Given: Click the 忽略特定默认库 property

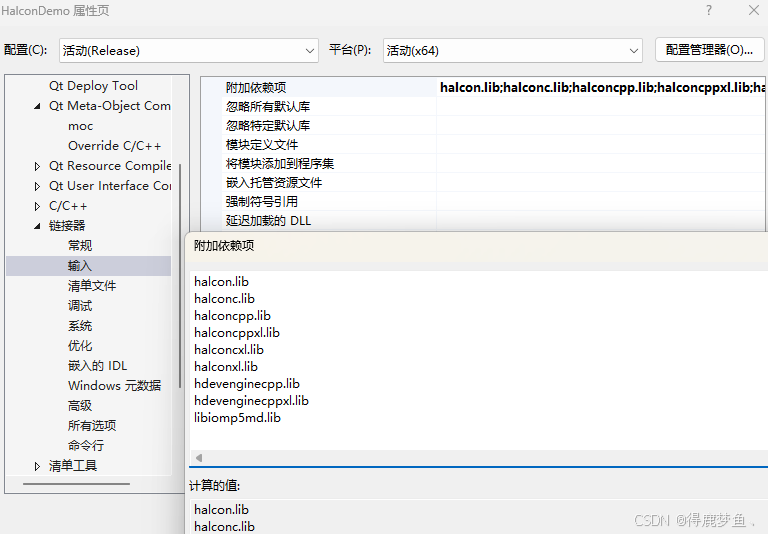Looking at the screenshot, I should [x=268, y=125].
